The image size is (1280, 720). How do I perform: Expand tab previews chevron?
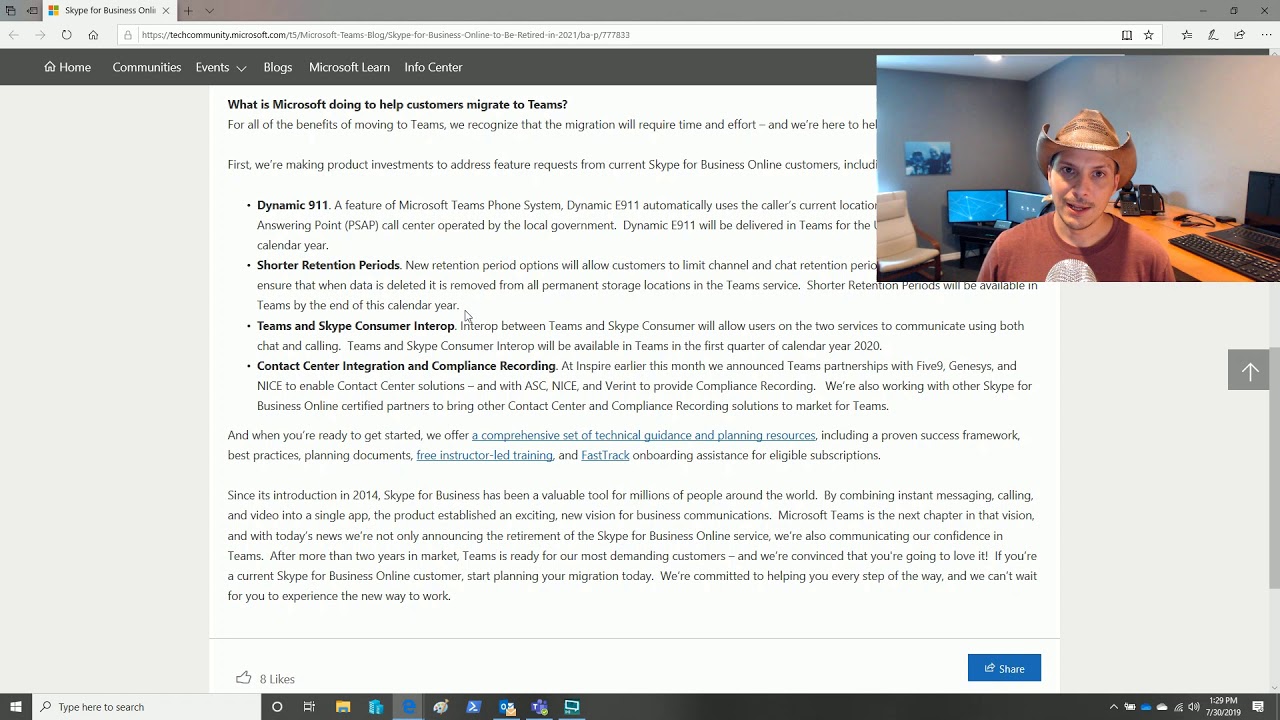pyautogui.click(x=209, y=11)
